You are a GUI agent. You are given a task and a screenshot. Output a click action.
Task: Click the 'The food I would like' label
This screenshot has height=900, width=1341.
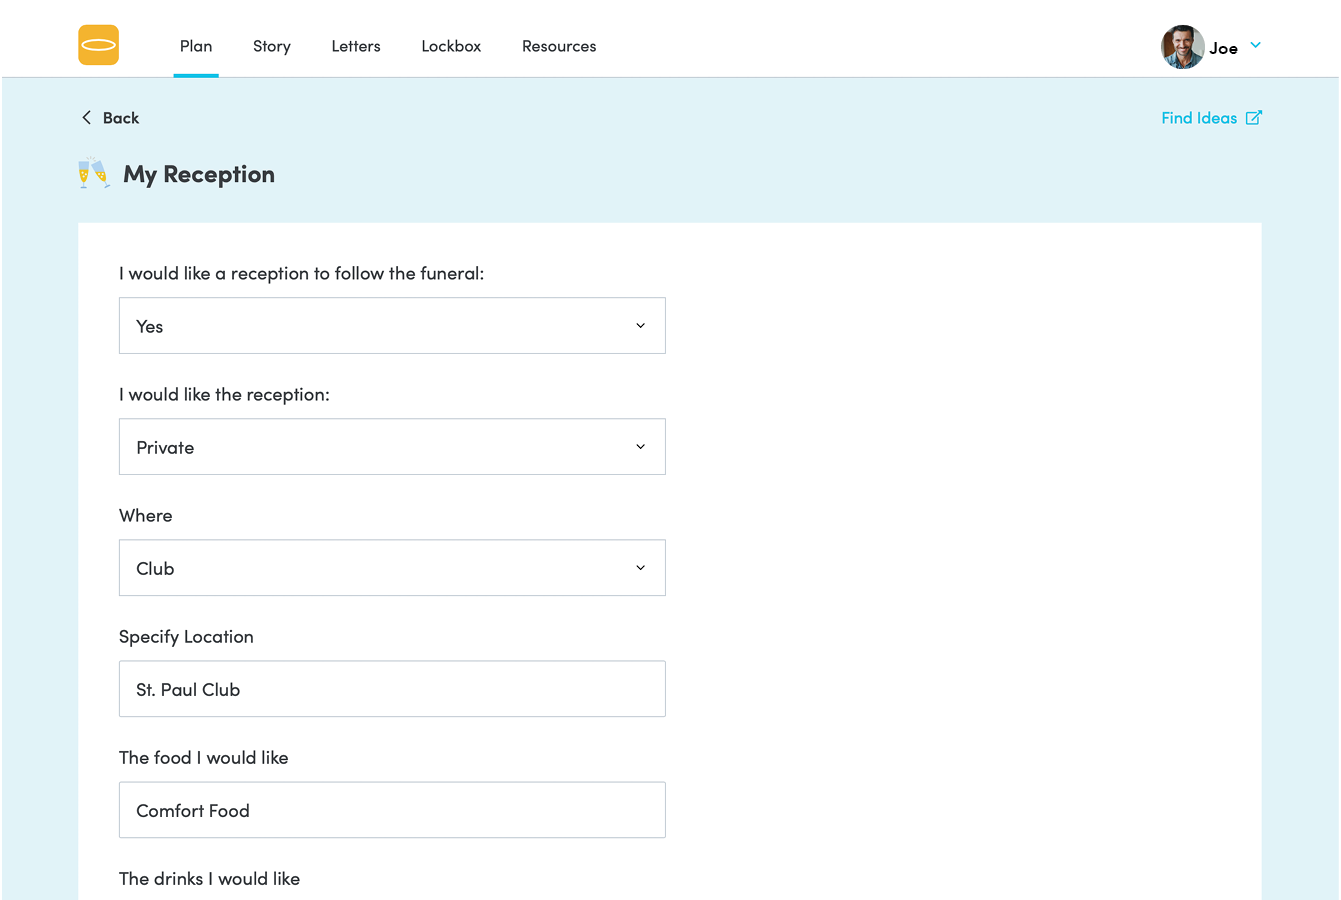click(204, 757)
